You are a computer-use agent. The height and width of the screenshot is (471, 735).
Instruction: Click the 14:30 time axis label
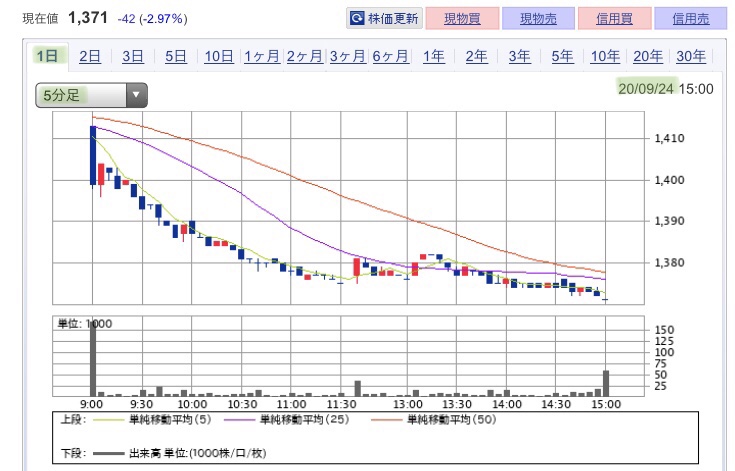[x=556, y=404]
